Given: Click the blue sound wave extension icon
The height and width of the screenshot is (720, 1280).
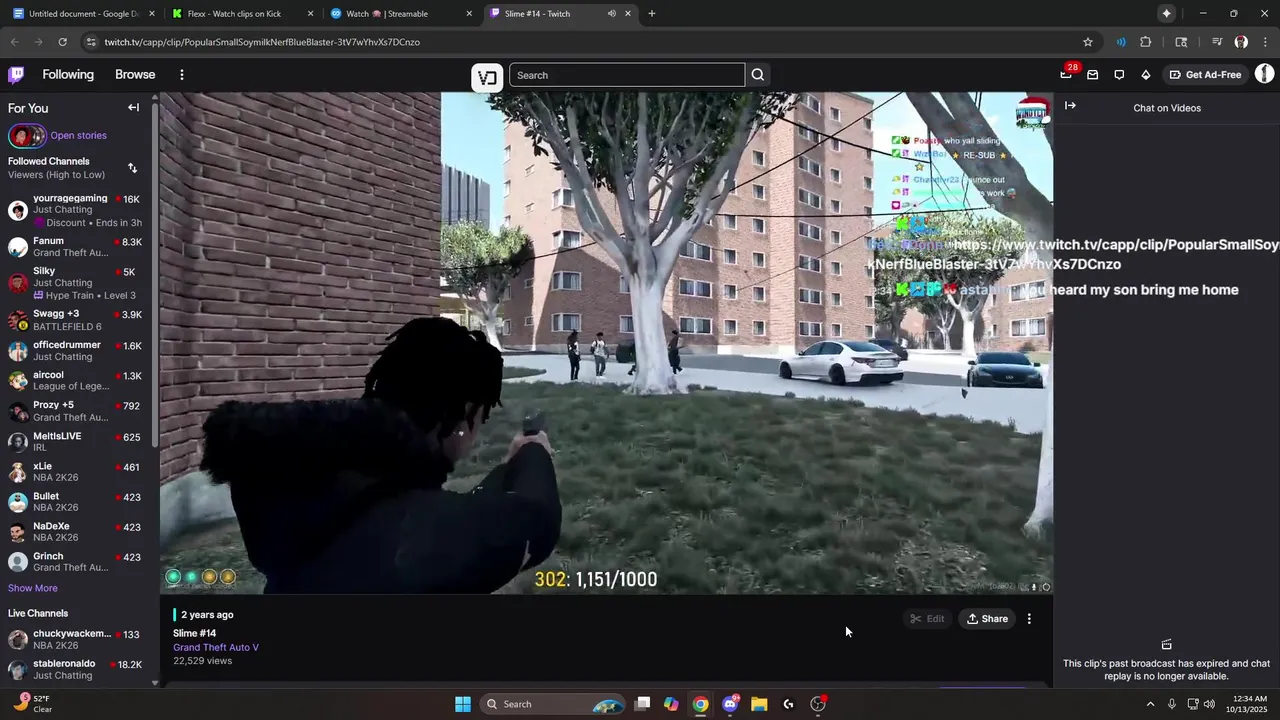Looking at the screenshot, I should point(1121,42).
